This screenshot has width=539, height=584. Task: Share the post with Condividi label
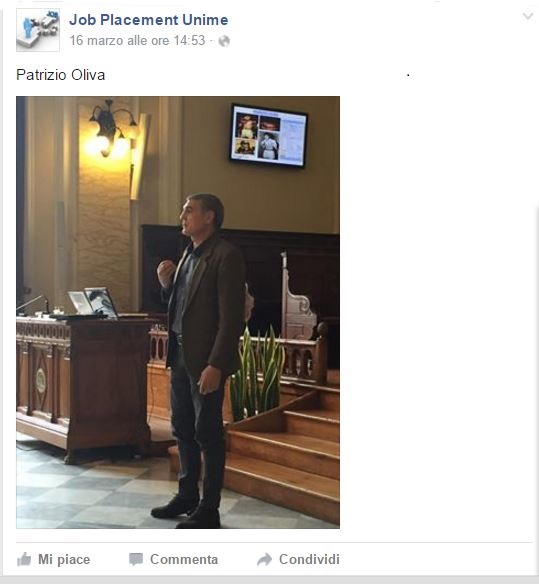[309, 559]
